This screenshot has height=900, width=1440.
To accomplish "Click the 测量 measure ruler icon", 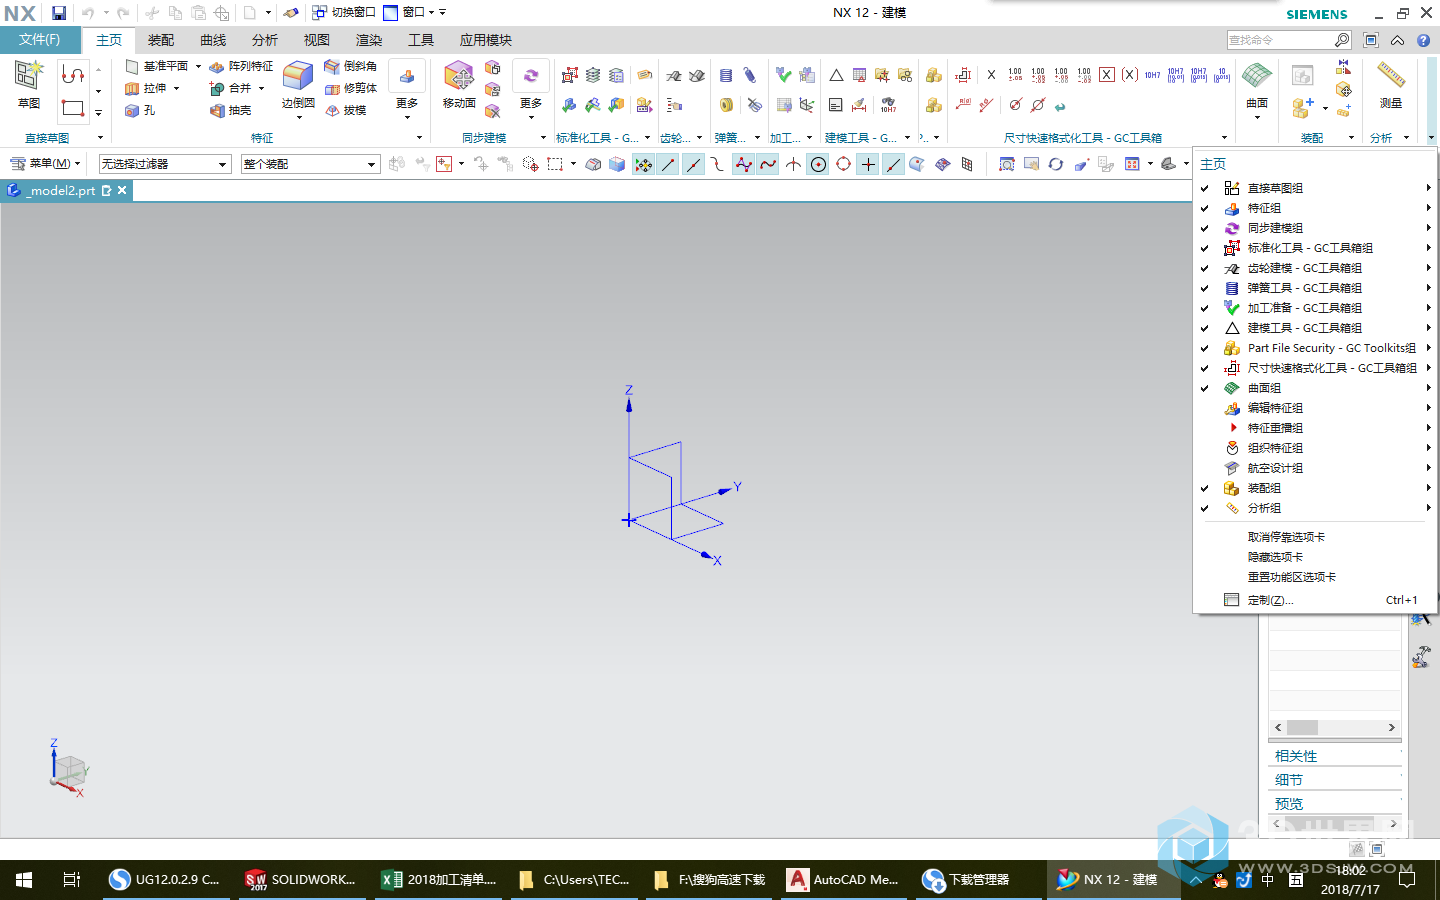I will coord(1391,76).
